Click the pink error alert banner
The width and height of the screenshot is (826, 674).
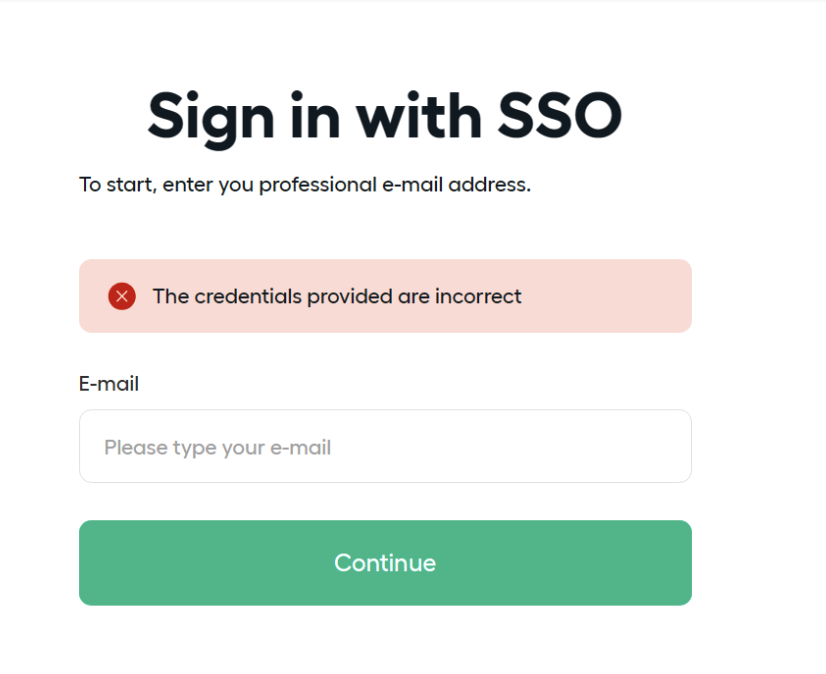[385, 296]
